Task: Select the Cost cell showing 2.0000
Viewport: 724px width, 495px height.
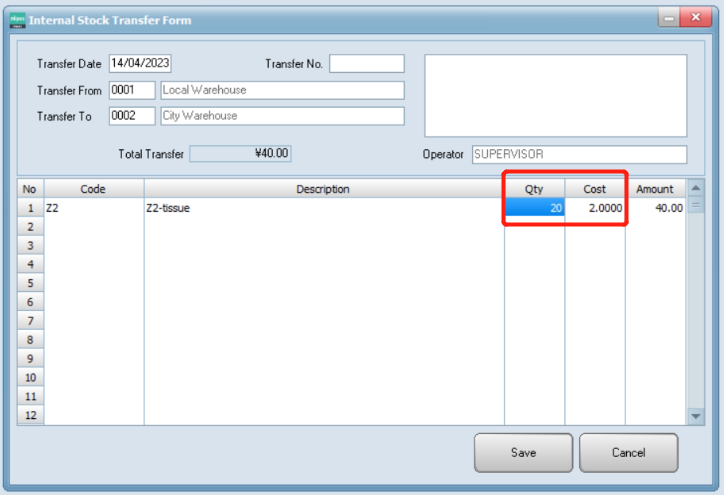Action: [595, 208]
